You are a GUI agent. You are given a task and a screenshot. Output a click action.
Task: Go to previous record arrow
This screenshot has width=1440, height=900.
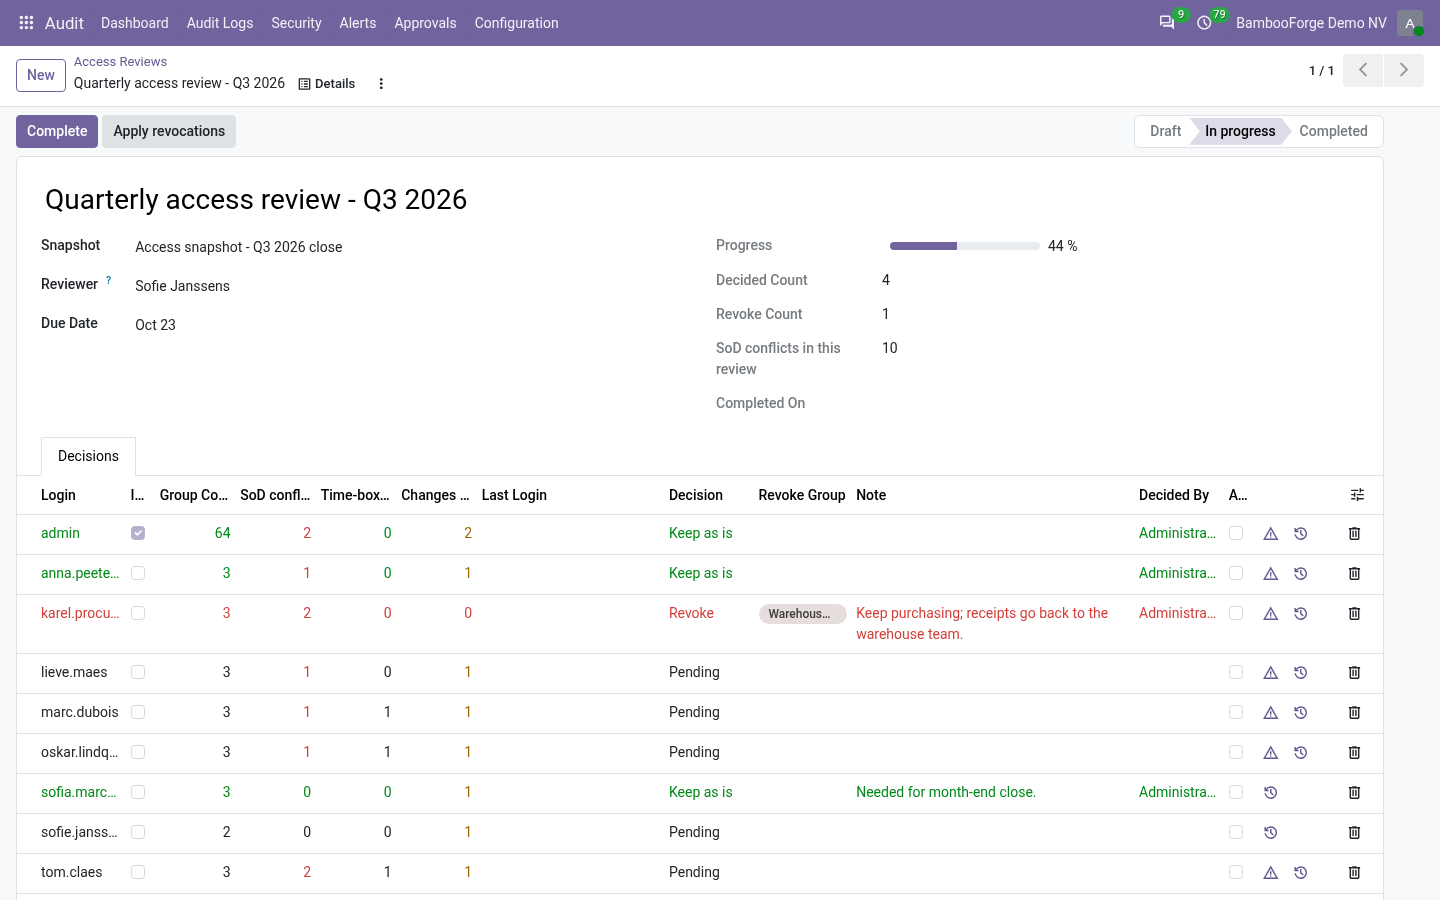tap(1363, 70)
